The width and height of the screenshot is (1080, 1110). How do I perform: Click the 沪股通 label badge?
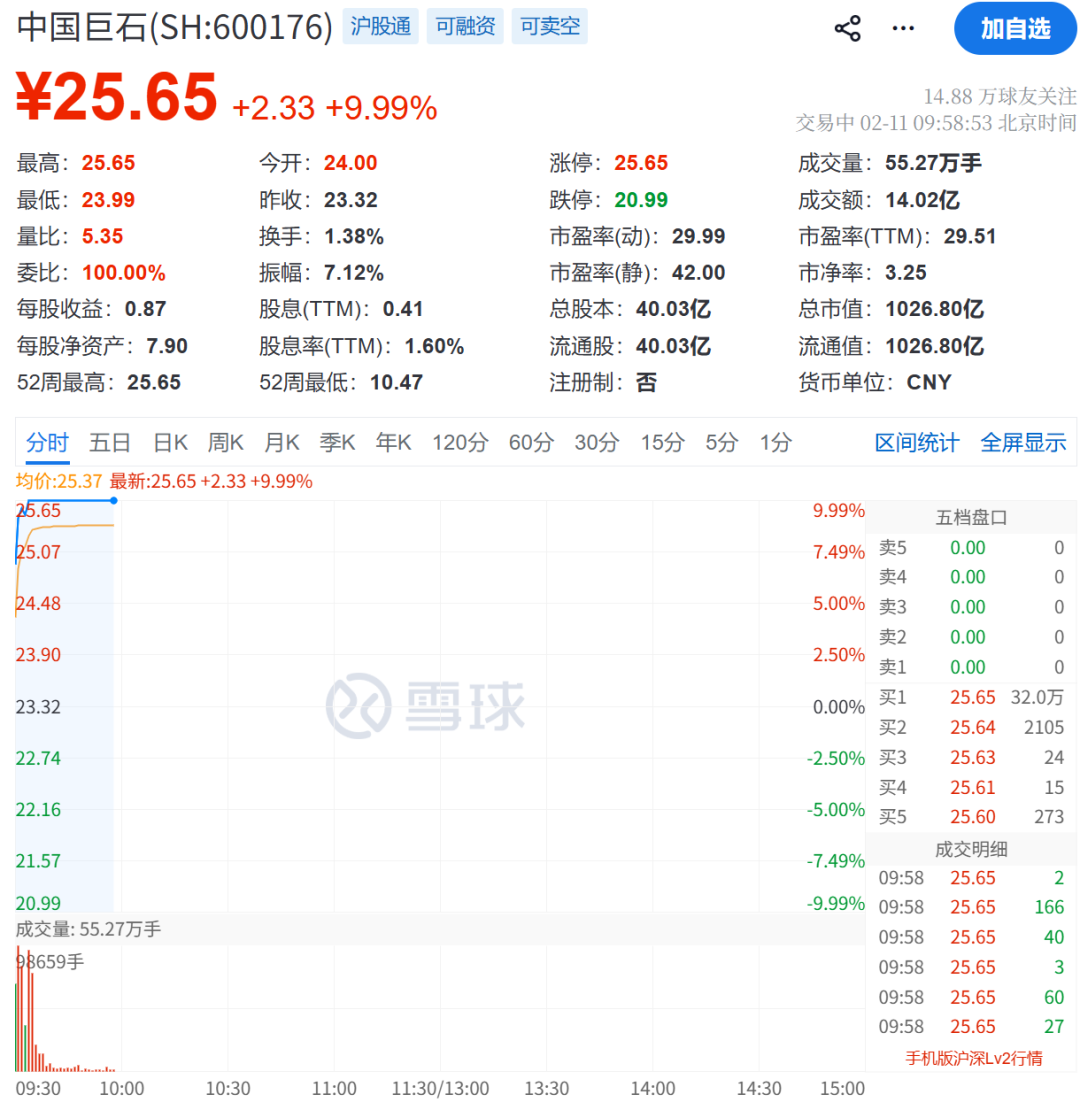380,27
